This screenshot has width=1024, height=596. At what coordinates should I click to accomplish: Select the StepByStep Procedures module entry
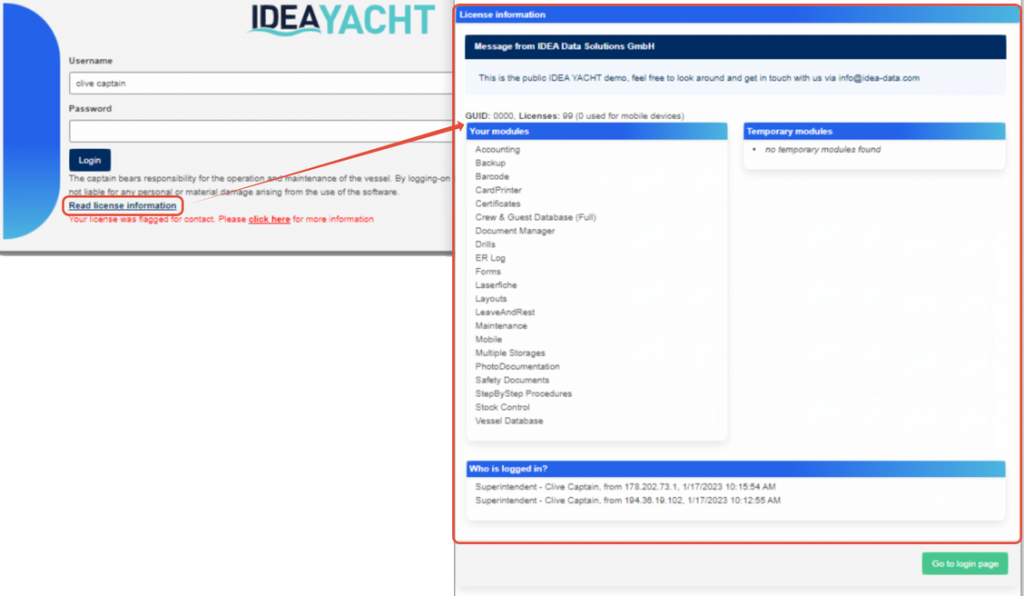click(x=523, y=394)
